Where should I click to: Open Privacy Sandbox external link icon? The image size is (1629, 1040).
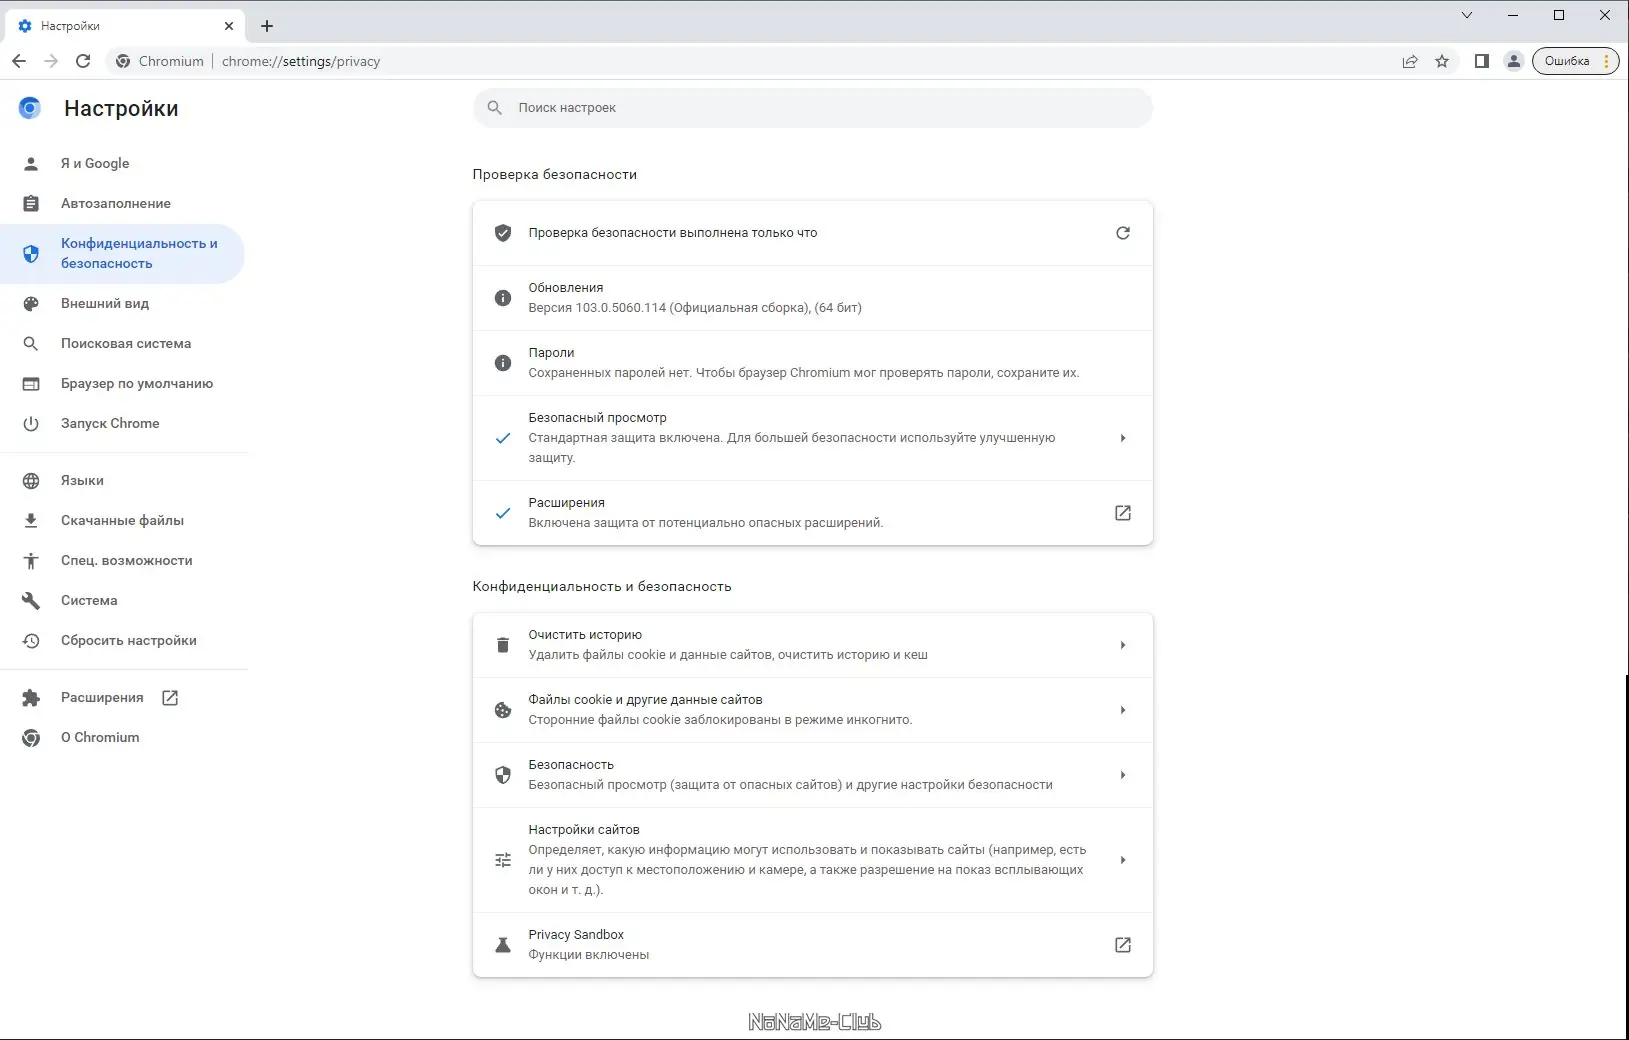pos(1123,945)
